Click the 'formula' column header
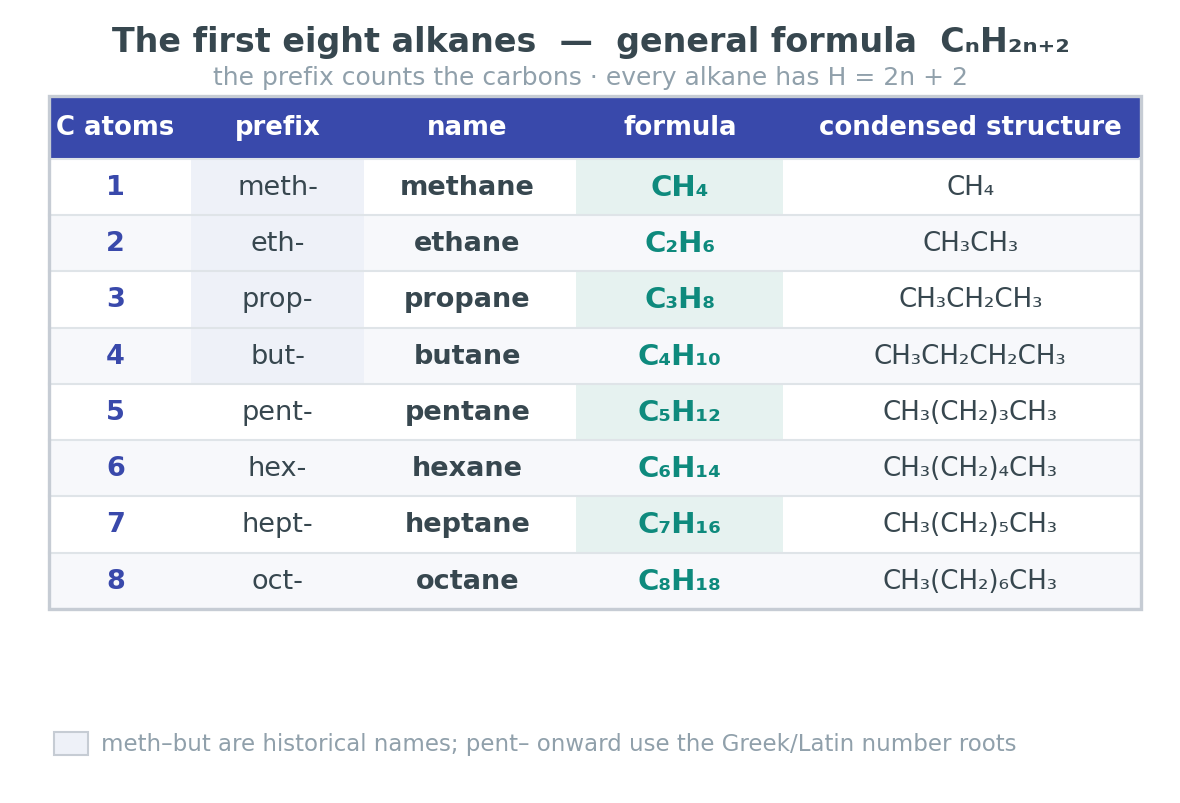Viewport: 1180px width, 803px height. click(x=680, y=126)
